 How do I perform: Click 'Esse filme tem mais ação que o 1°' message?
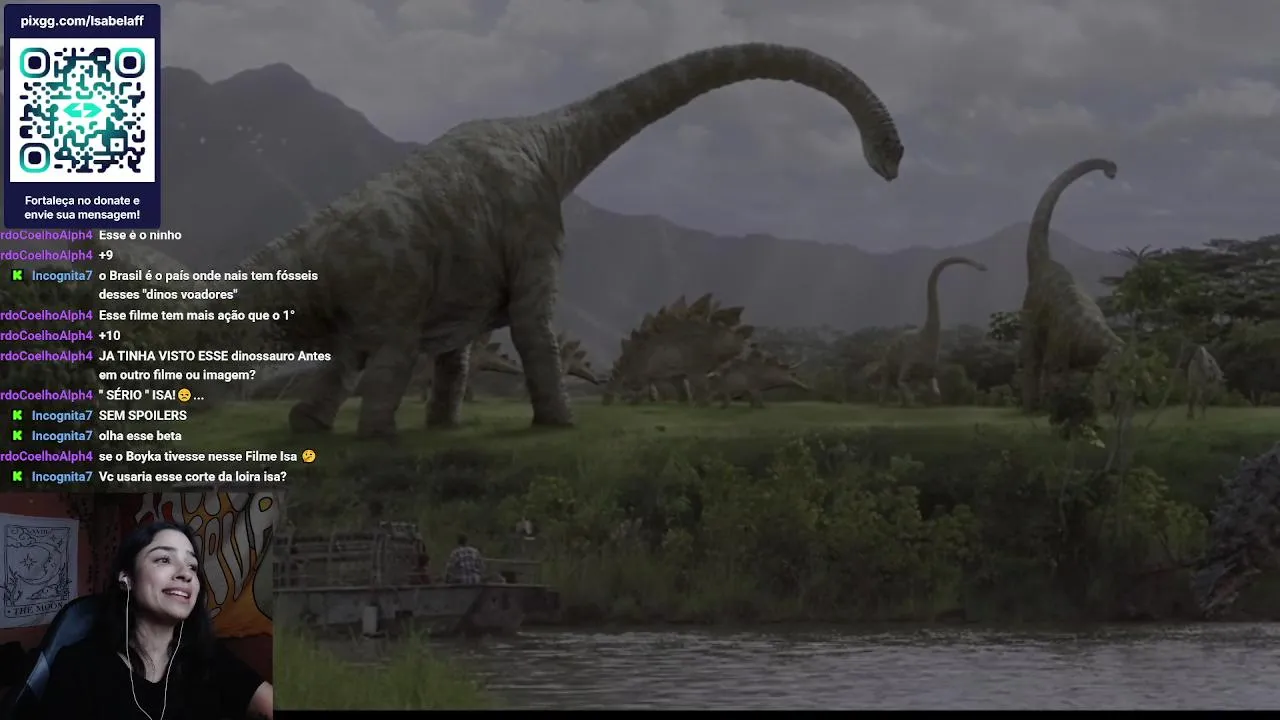pyautogui.click(x=197, y=315)
